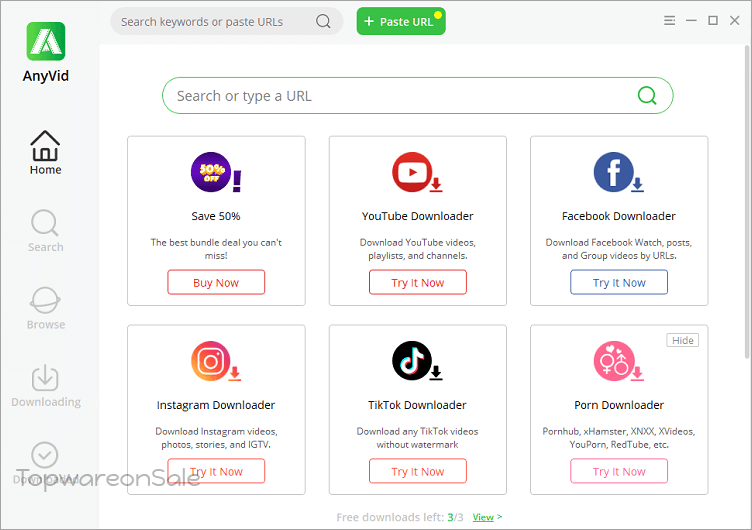Viewport: 752px width, 530px height.
Task: Click the magnifier icon in top search bar
Action: coord(323,21)
